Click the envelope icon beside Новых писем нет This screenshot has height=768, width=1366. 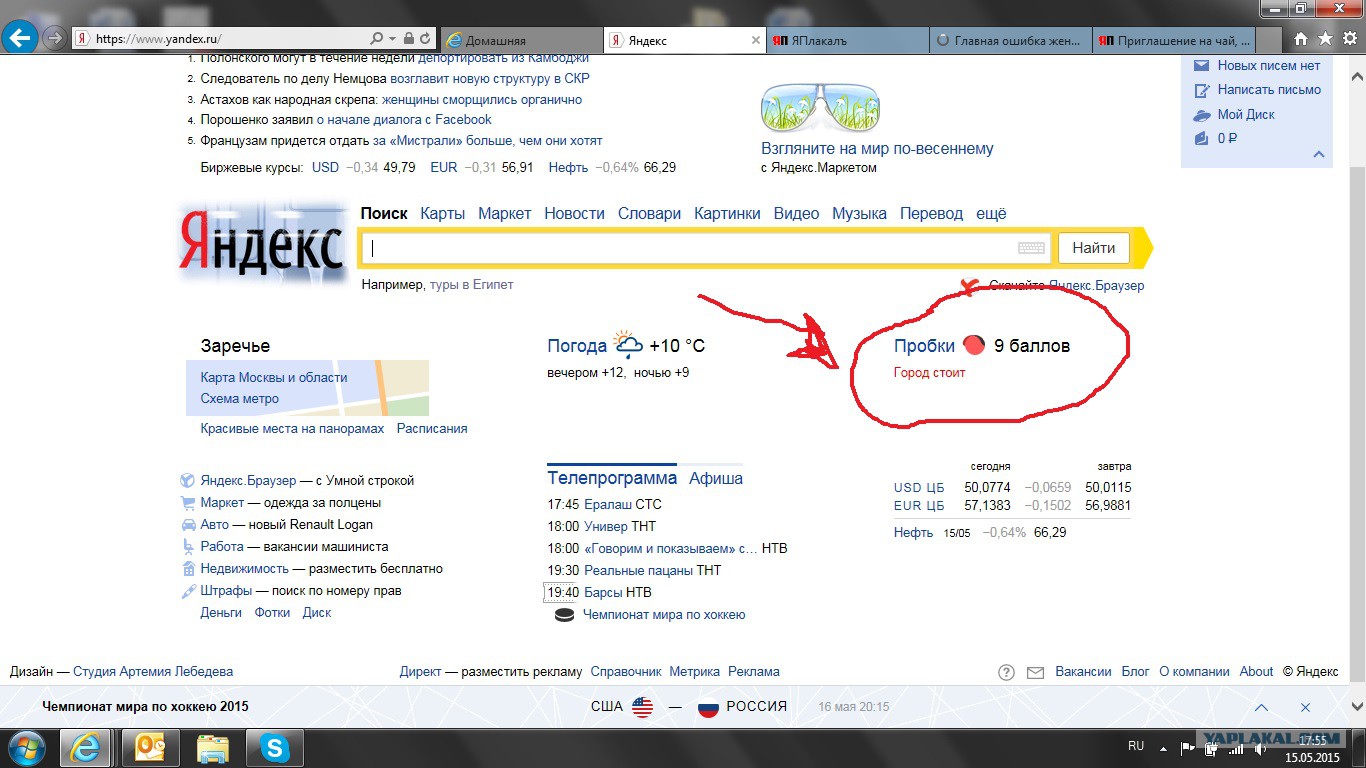click(x=1202, y=66)
